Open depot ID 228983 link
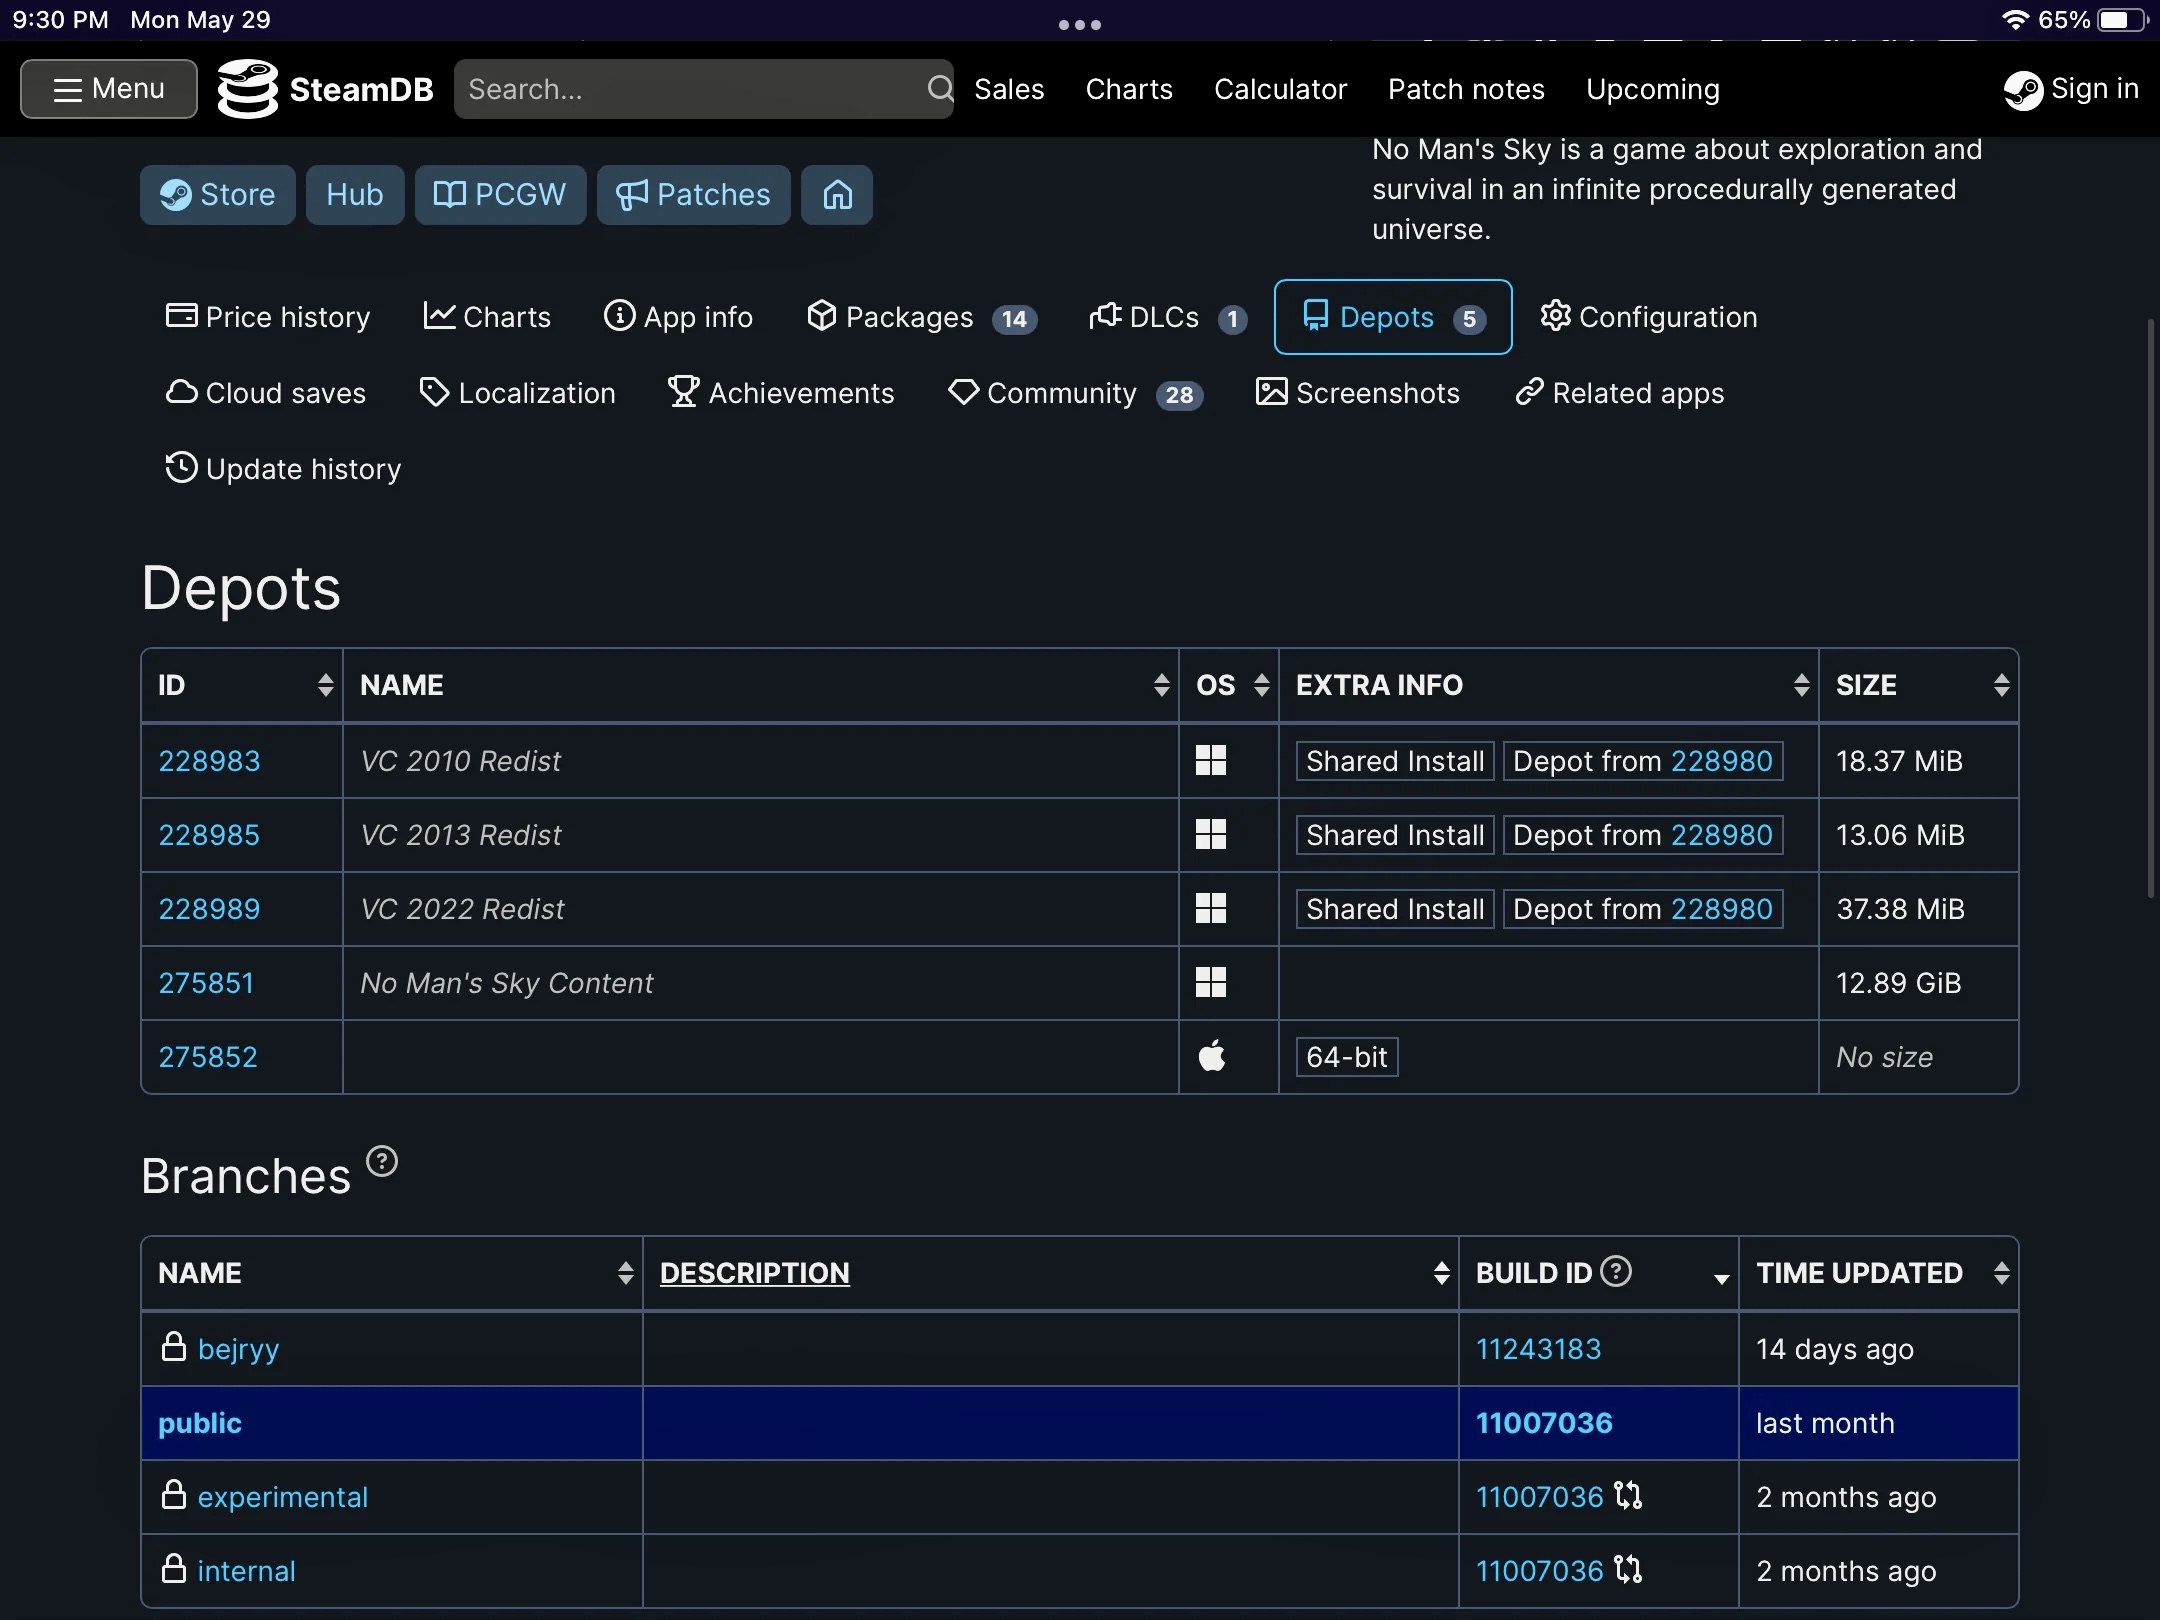Image resolution: width=2160 pixels, height=1620 pixels. 209,761
